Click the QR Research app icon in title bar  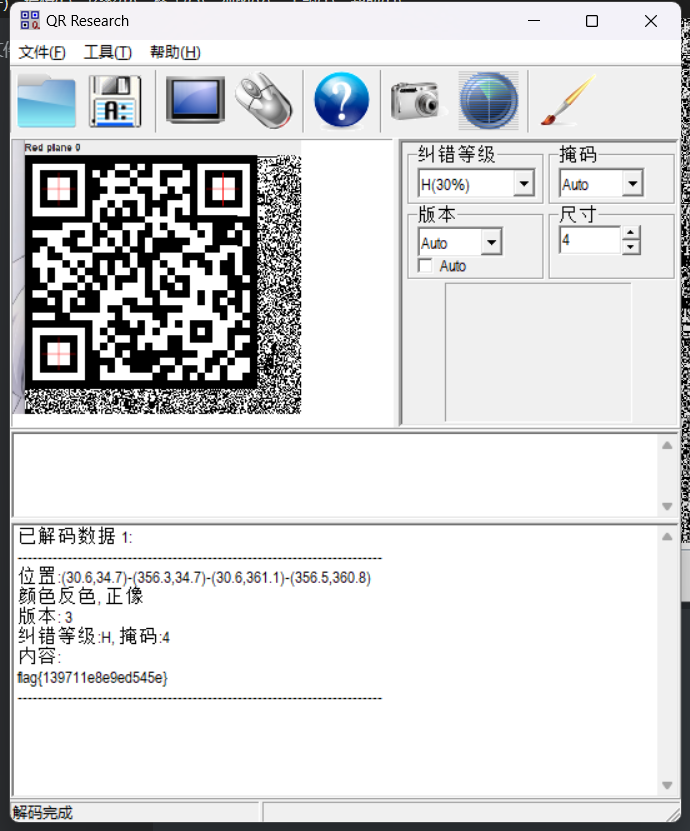[x=30, y=21]
